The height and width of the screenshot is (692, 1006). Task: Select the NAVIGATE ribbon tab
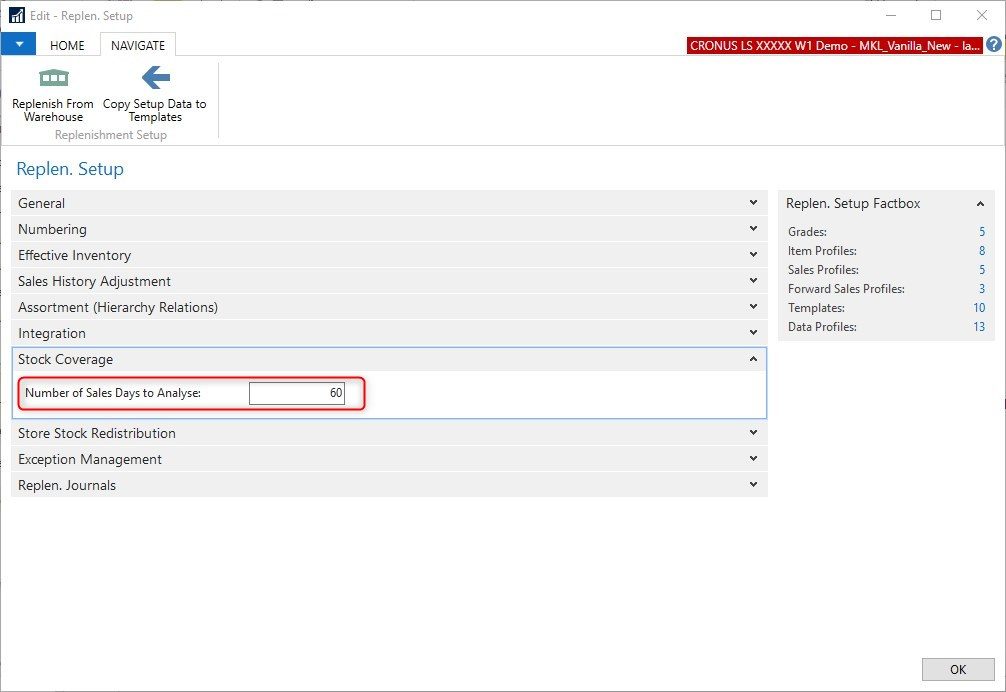coord(138,45)
